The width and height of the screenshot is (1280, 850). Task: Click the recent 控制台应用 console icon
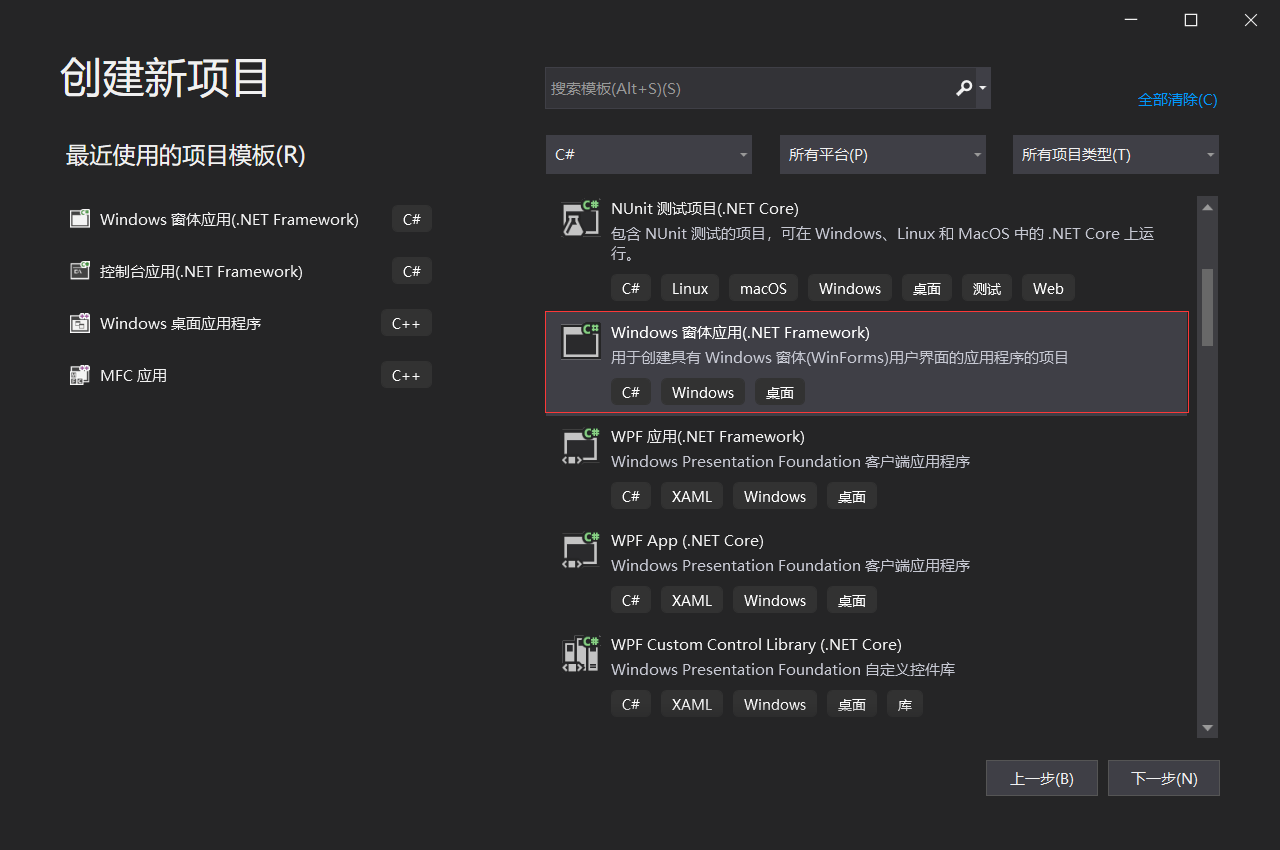tap(80, 271)
